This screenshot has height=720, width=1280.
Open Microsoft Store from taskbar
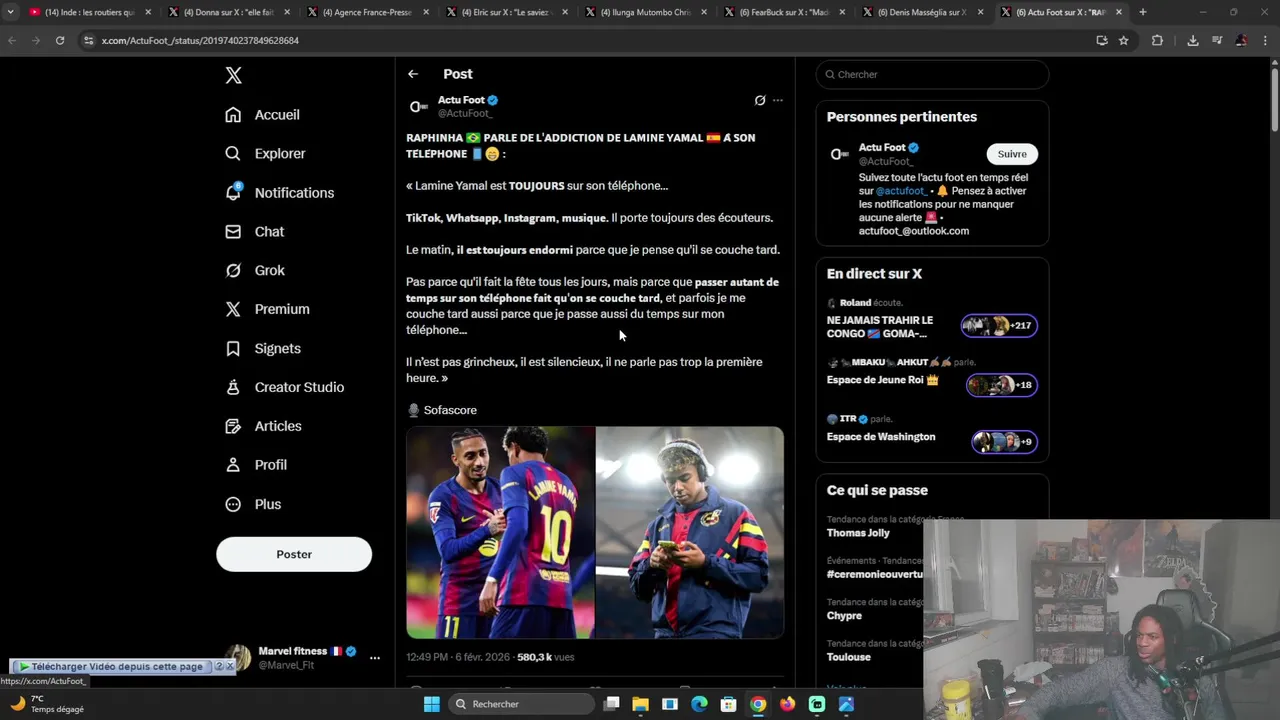tap(728, 704)
